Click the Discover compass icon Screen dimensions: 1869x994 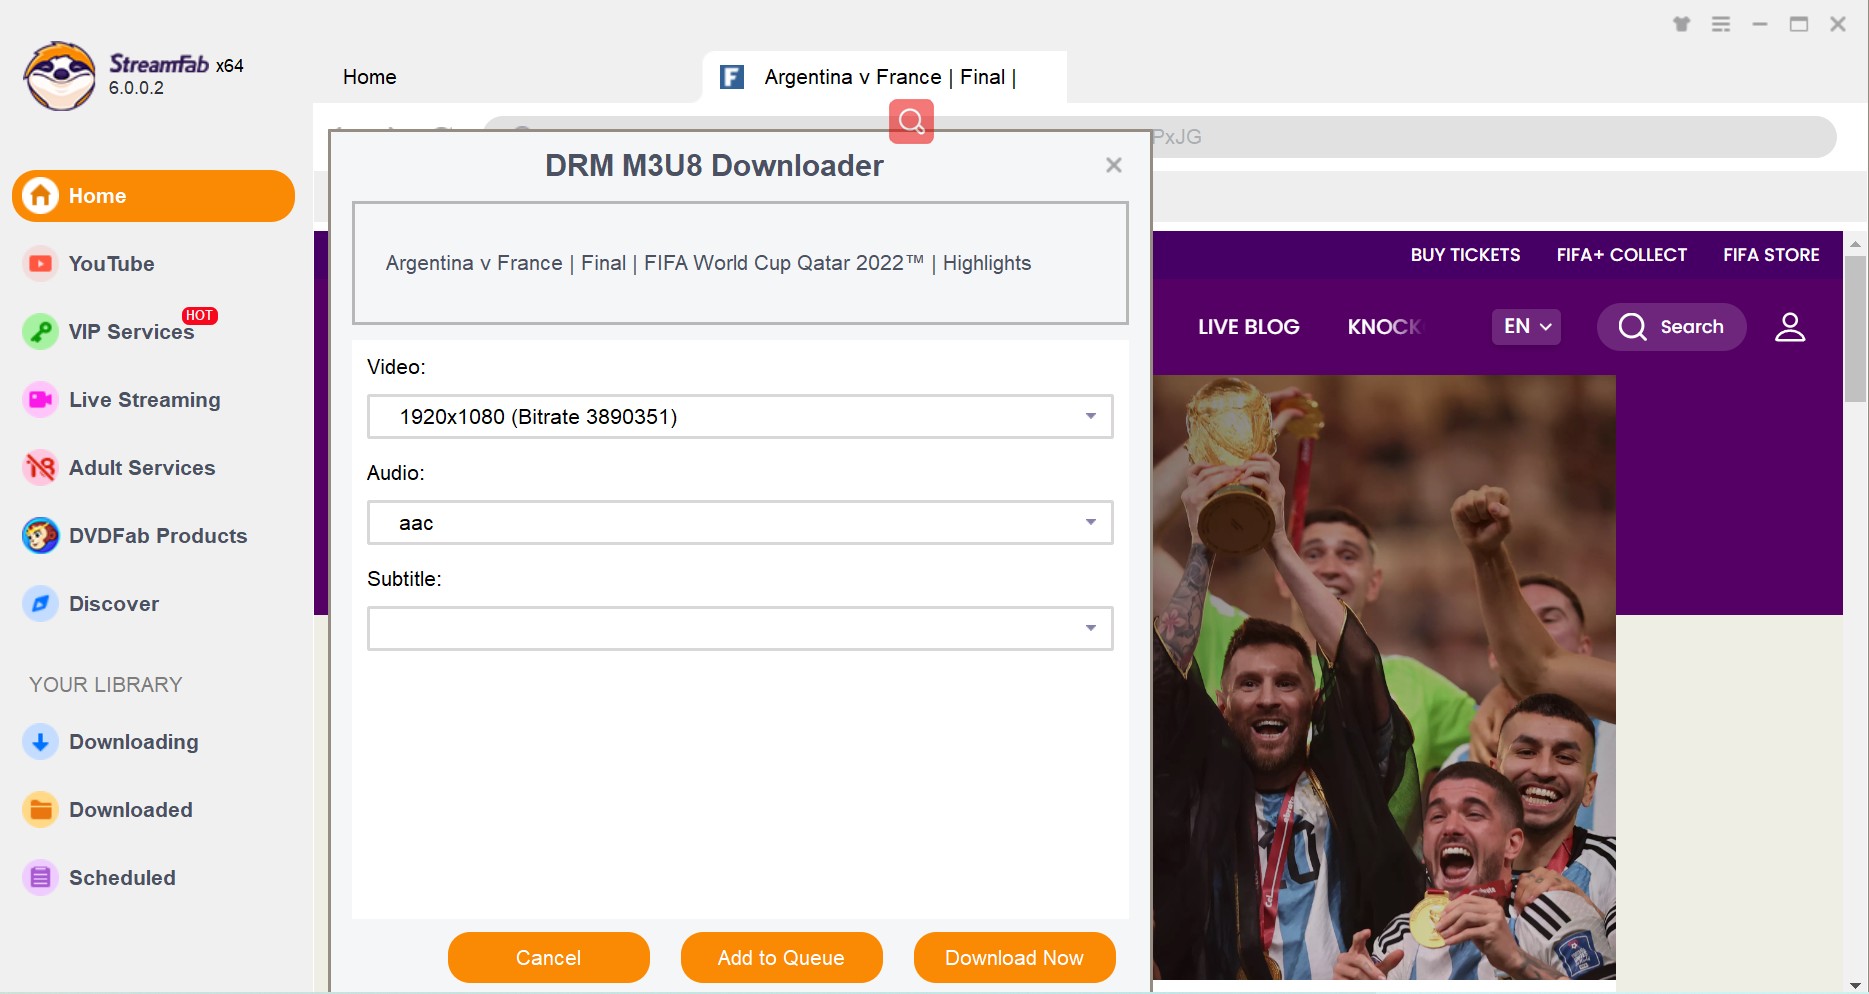[x=41, y=604]
